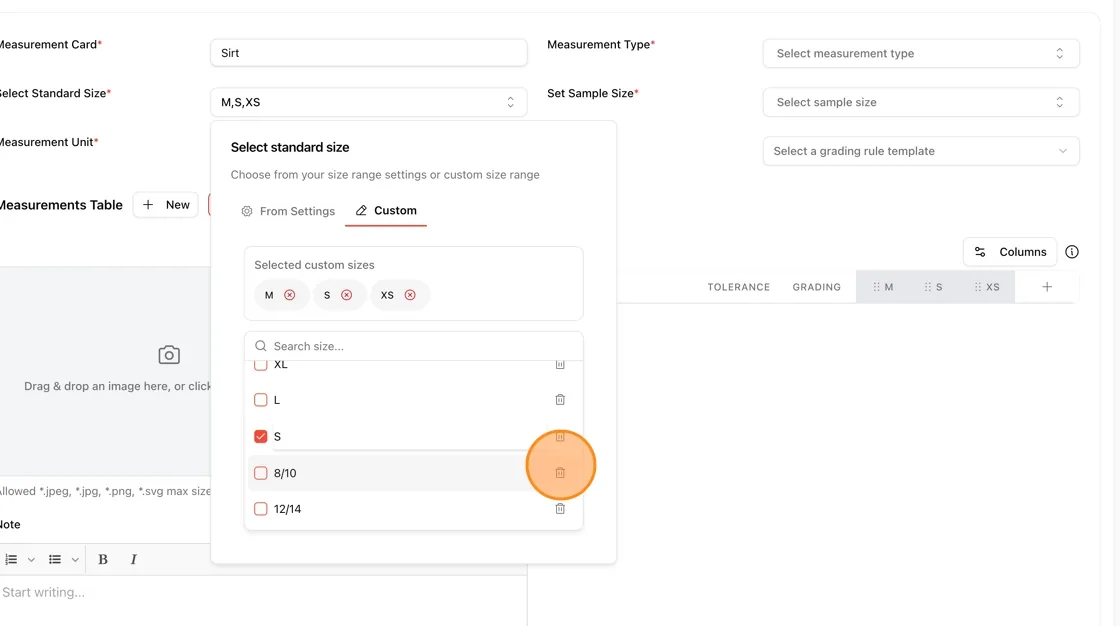Toggle bold formatting in note editor
Screen dimensions: 1120x626
coord(102,560)
